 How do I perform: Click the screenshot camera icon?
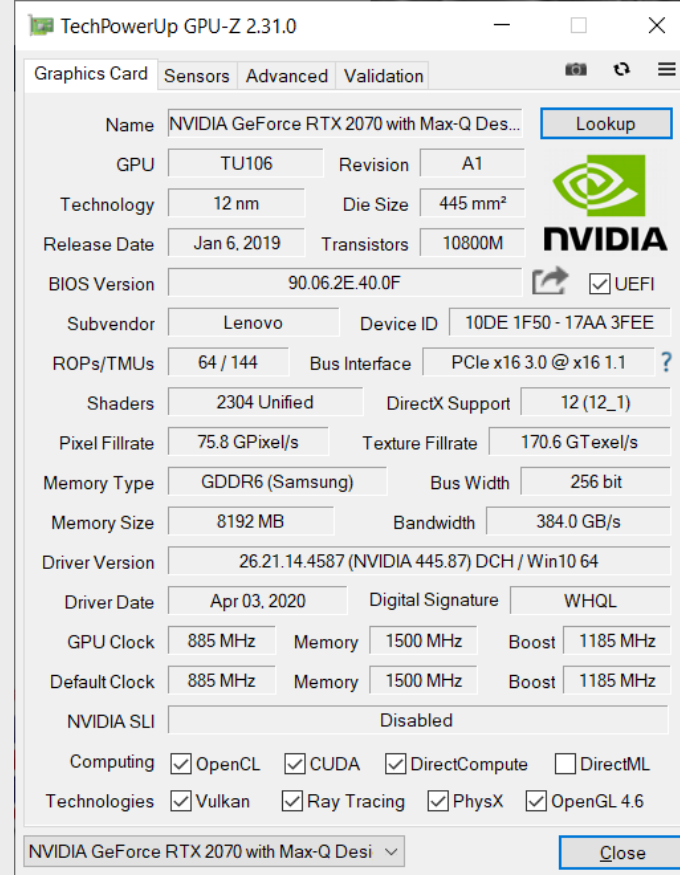(x=576, y=69)
